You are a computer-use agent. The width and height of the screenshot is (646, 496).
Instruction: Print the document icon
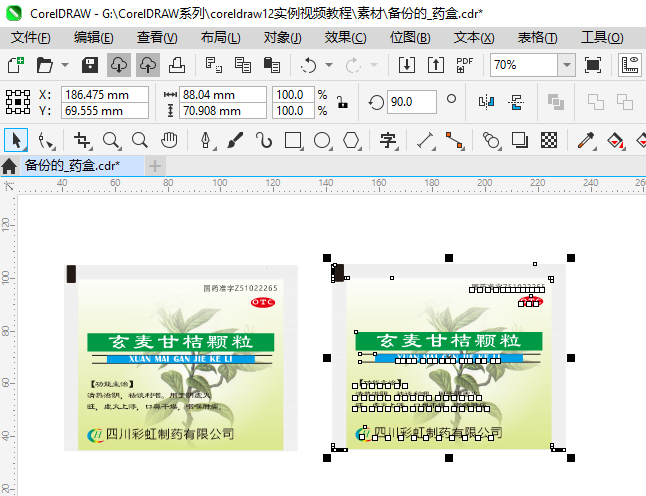[x=177, y=65]
